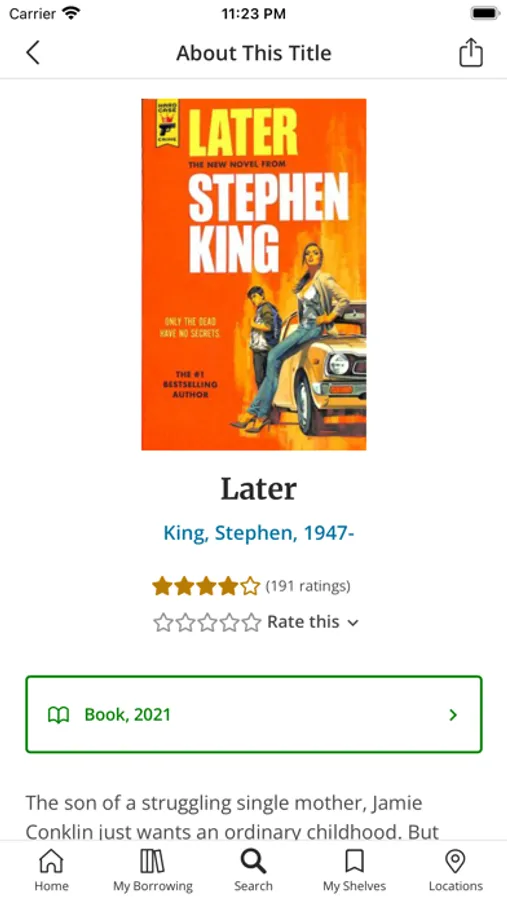This screenshot has width=507, height=900.
Task: Tap the Search magnifier icon
Action: (253, 862)
